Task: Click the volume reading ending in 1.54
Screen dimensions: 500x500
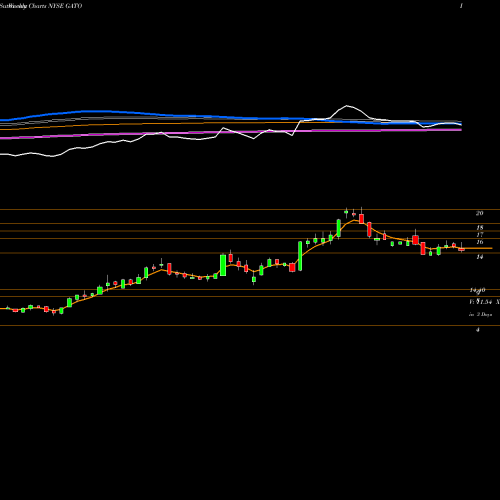Action: pyautogui.click(x=481, y=302)
